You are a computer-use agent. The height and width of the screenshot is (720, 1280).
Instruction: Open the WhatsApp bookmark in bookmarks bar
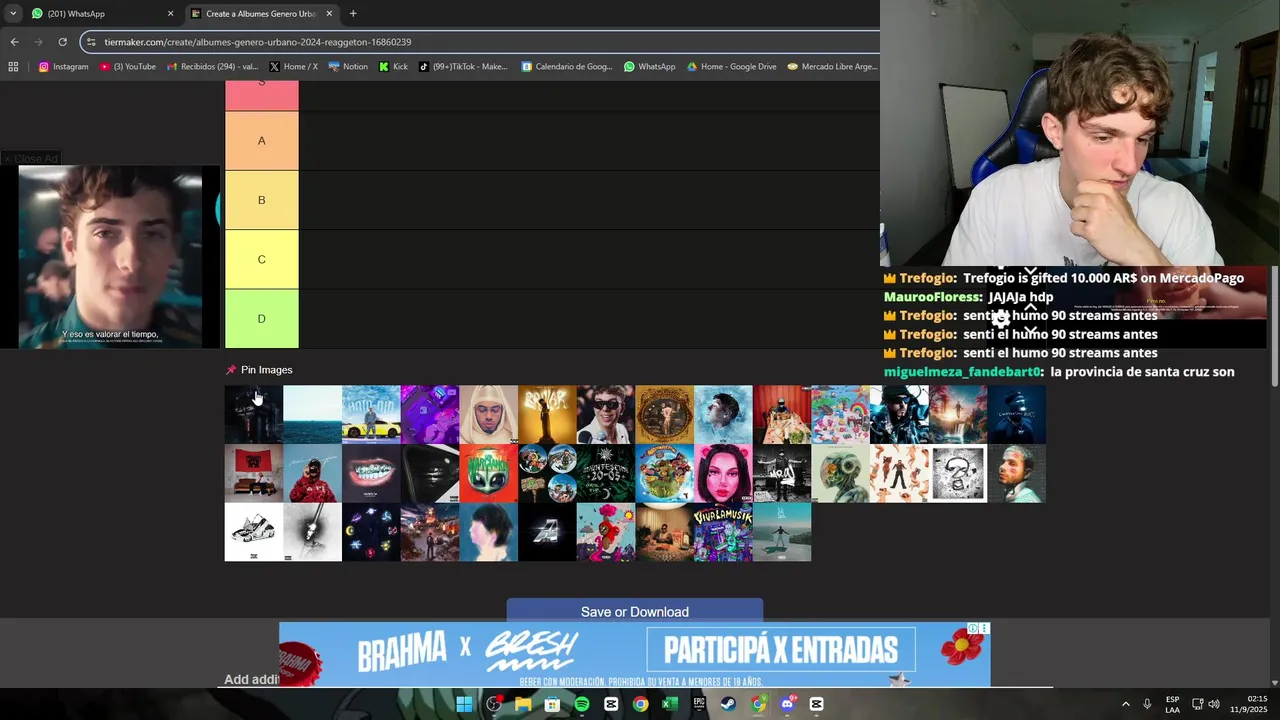pos(649,67)
